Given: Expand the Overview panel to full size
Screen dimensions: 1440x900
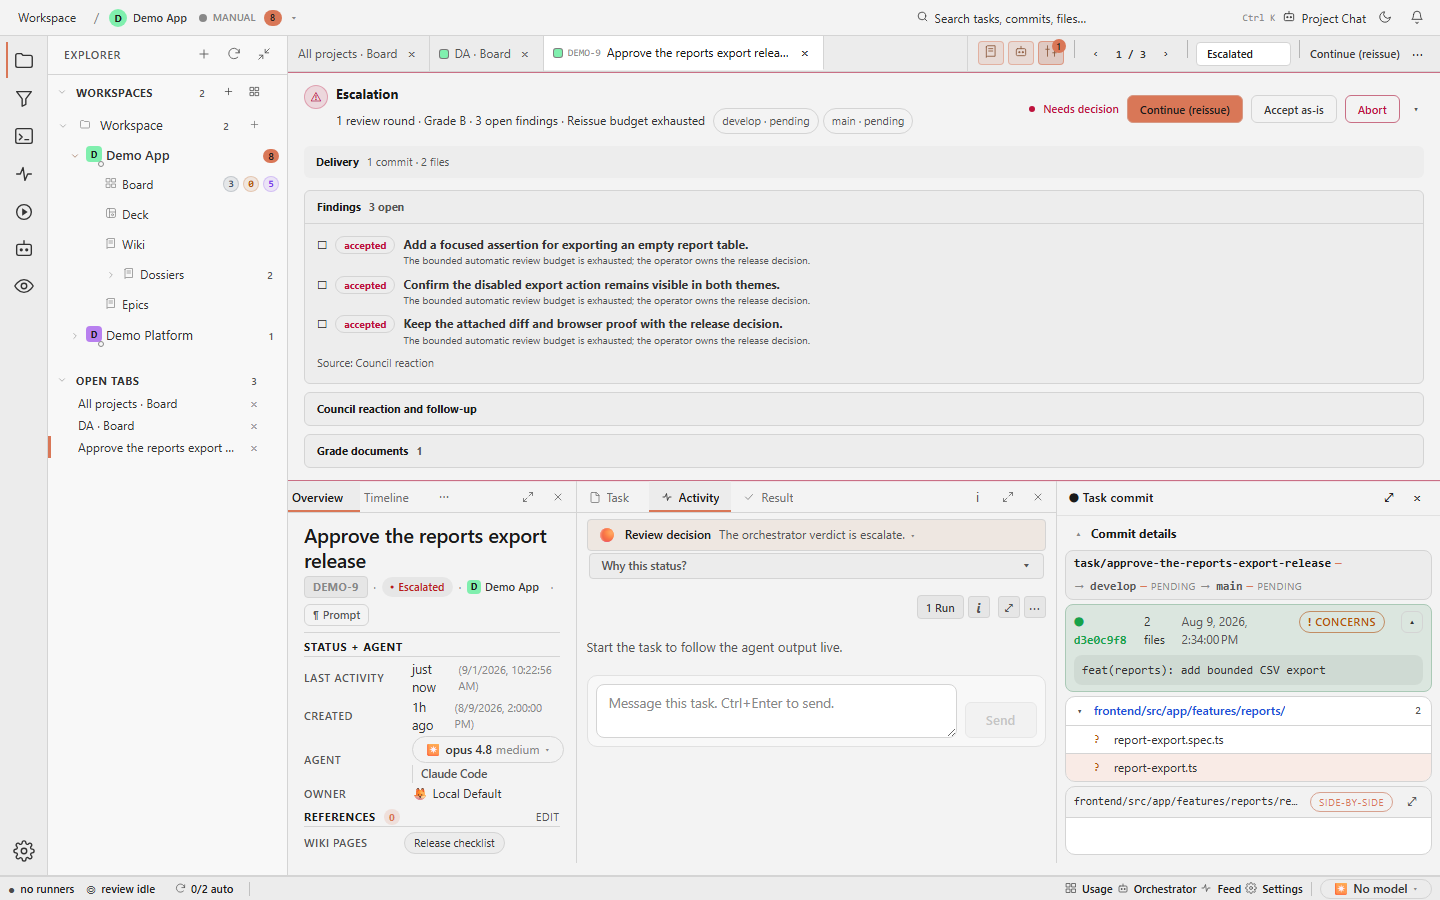Looking at the screenshot, I should 528,497.
